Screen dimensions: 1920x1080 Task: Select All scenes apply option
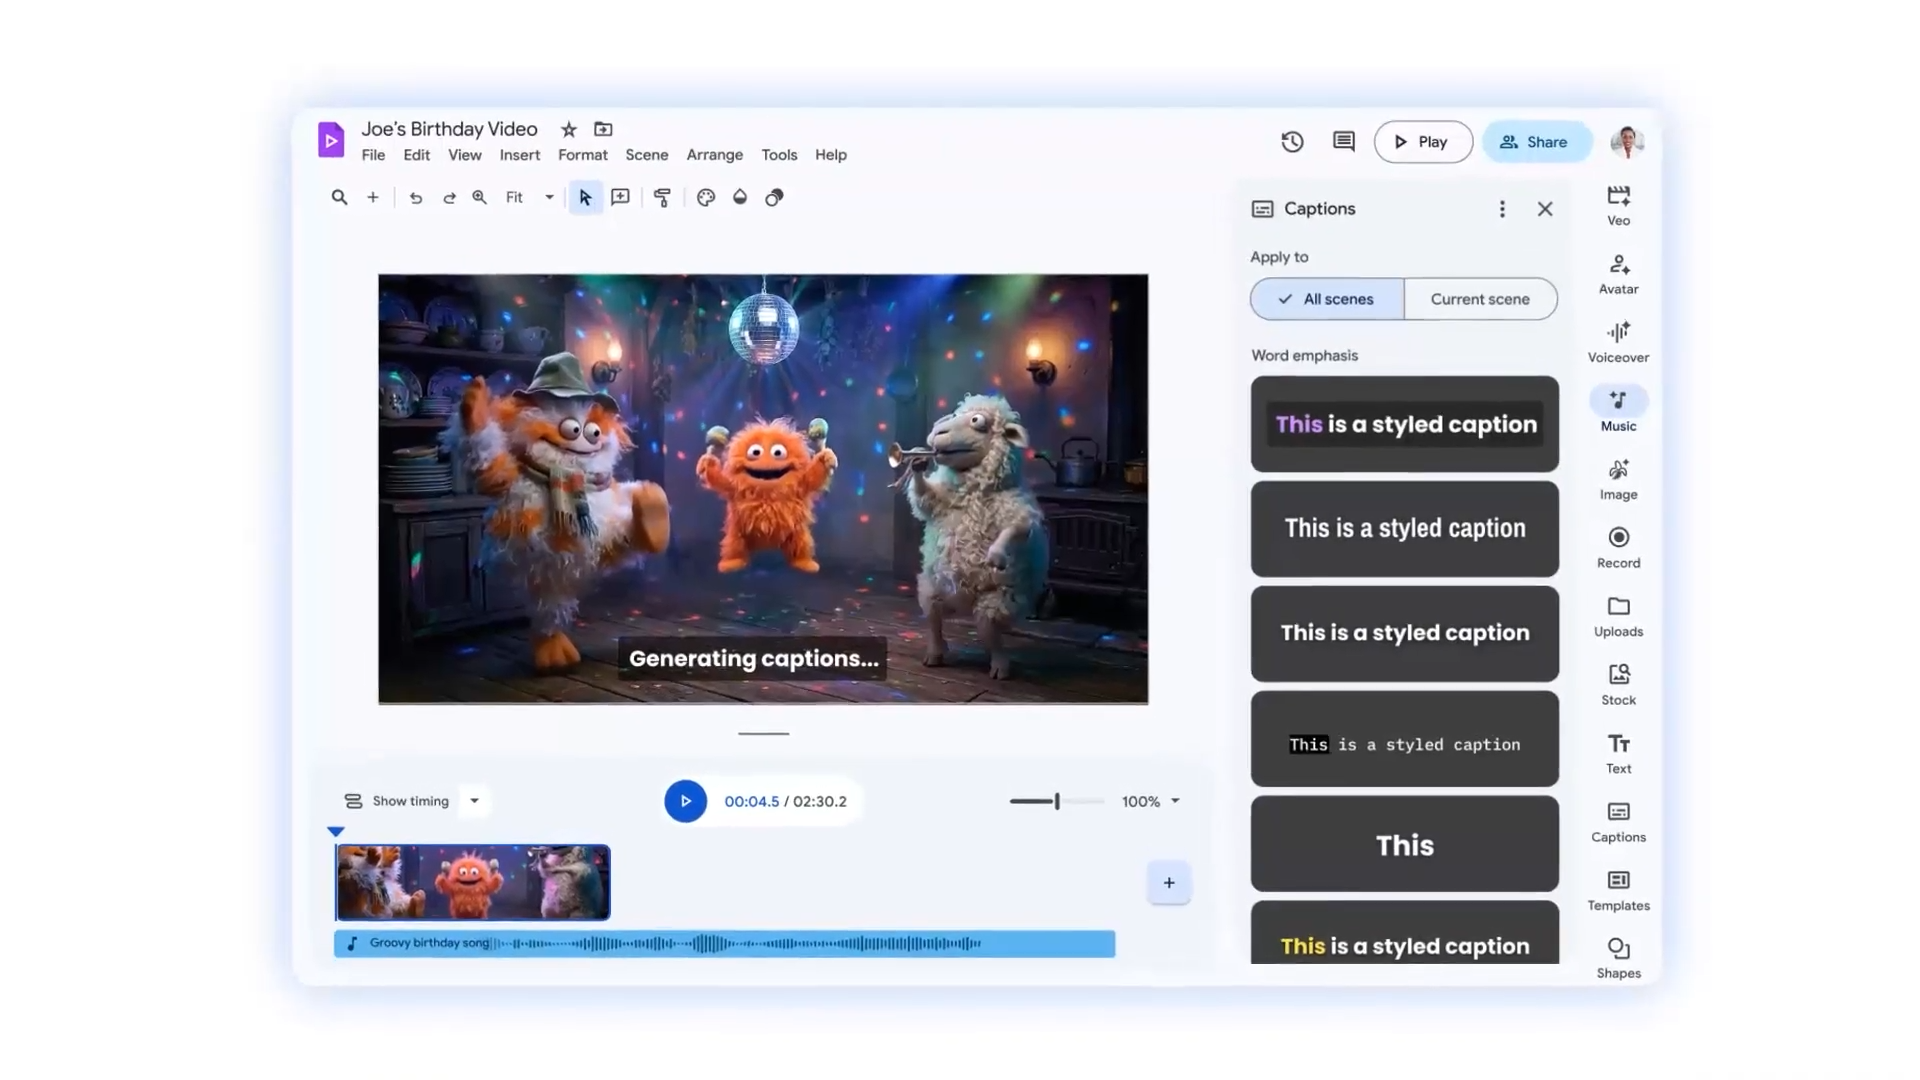[1327, 299]
